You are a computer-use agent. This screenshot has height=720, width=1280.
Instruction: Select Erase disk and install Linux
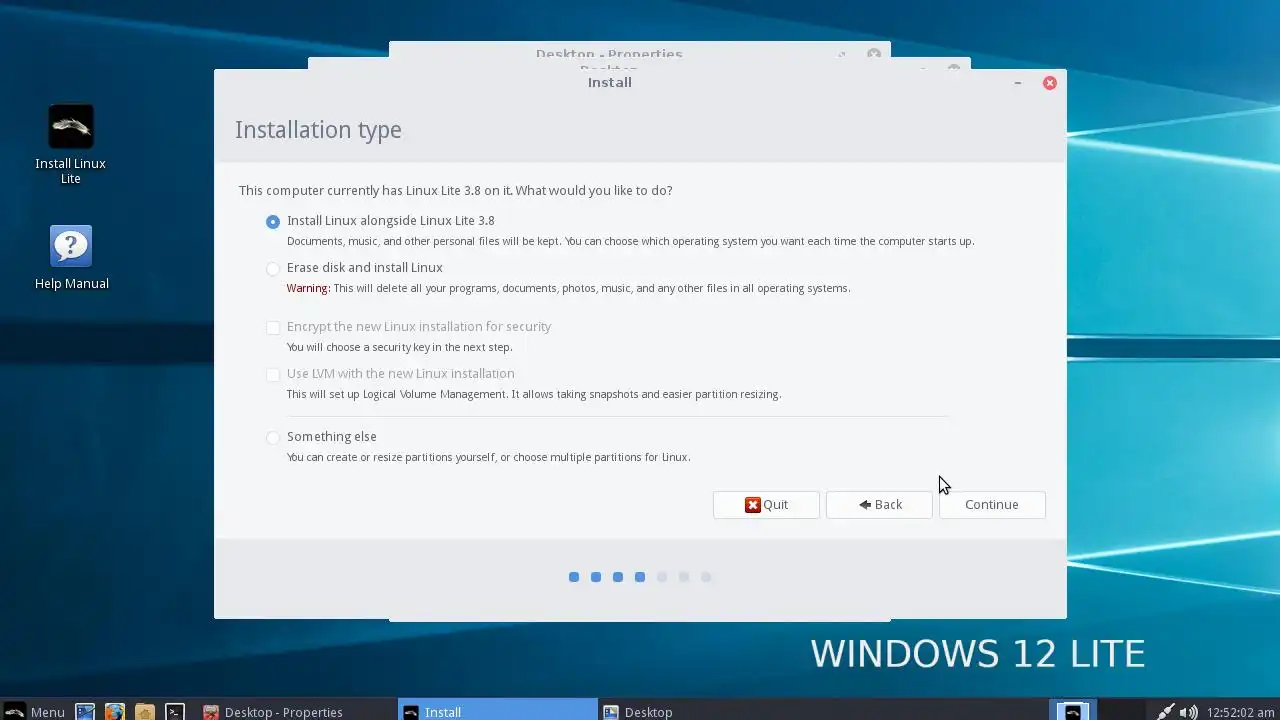[x=273, y=268]
